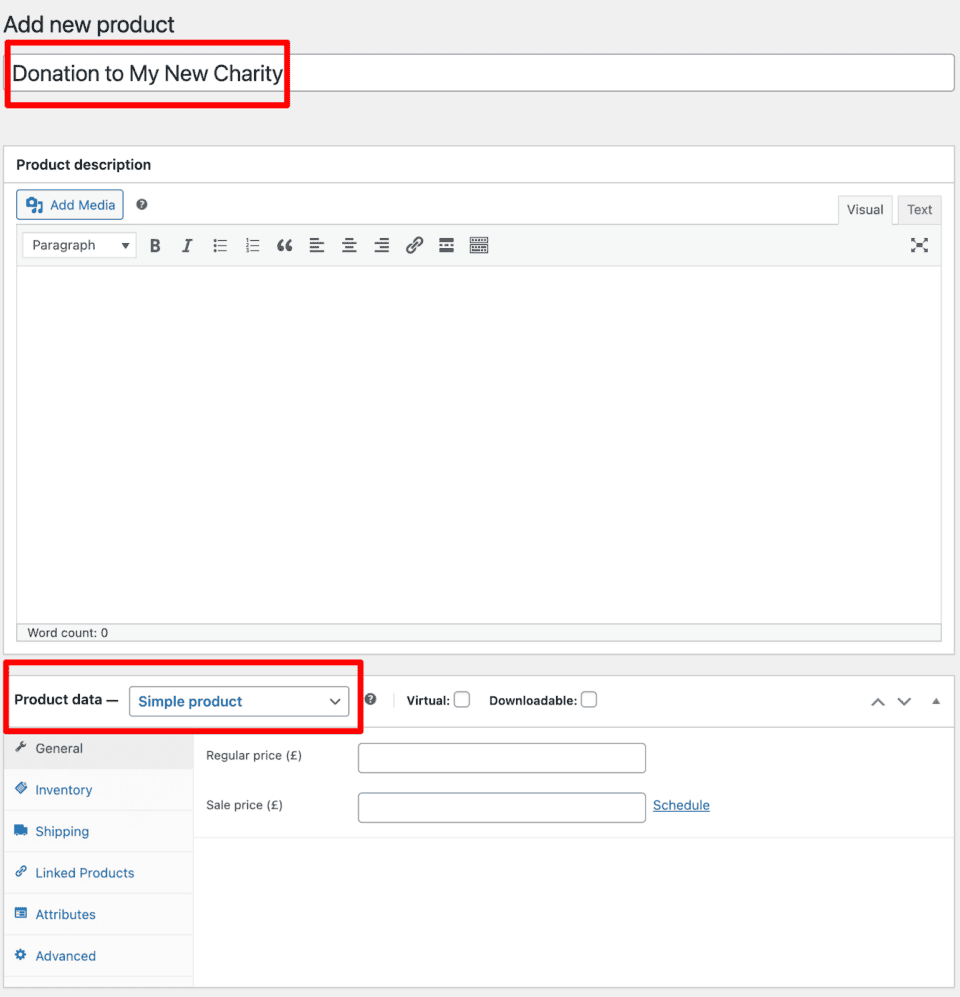The image size is (960, 997).
Task: Go to the Linked Products tab
Action: click(85, 873)
